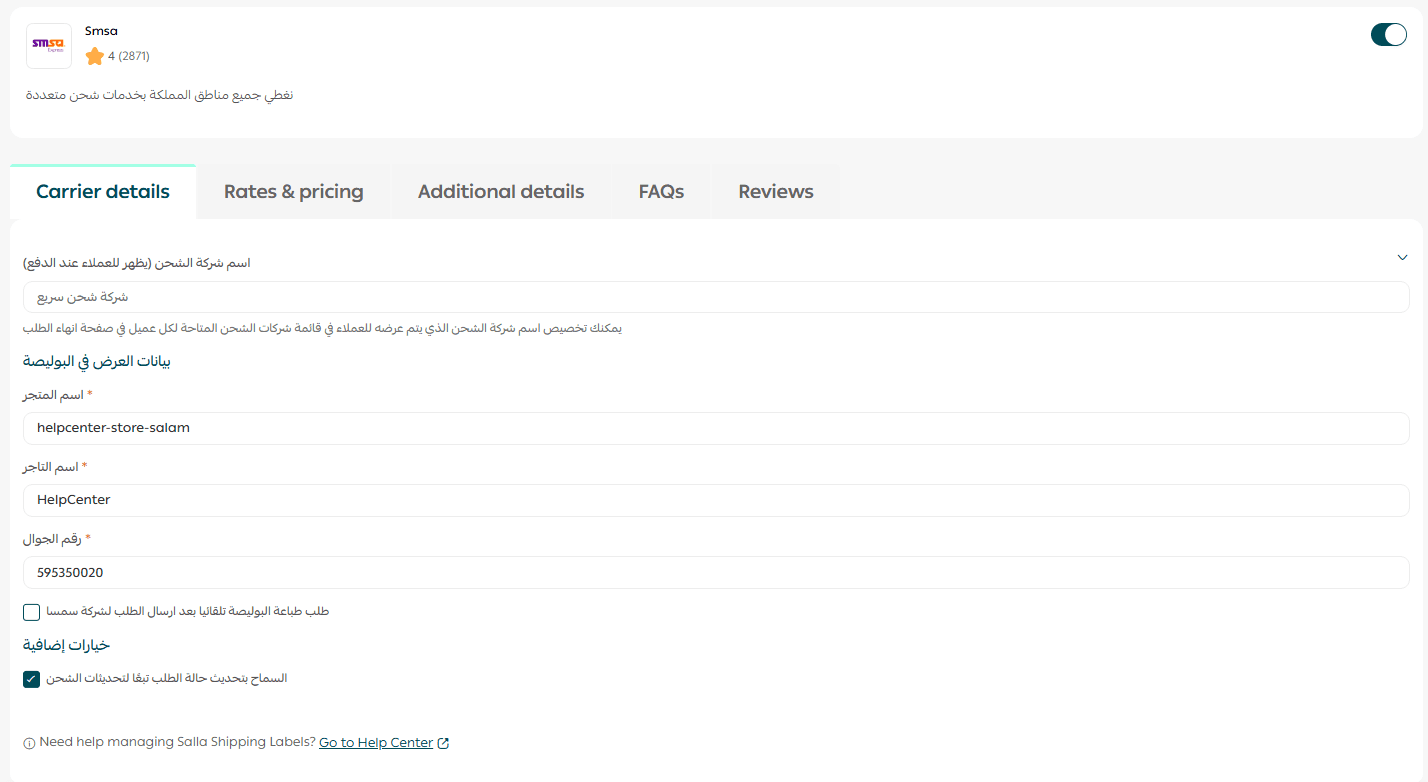Go to the Additional details tab
The height and width of the screenshot is (782, 1428).
point(500,192)
